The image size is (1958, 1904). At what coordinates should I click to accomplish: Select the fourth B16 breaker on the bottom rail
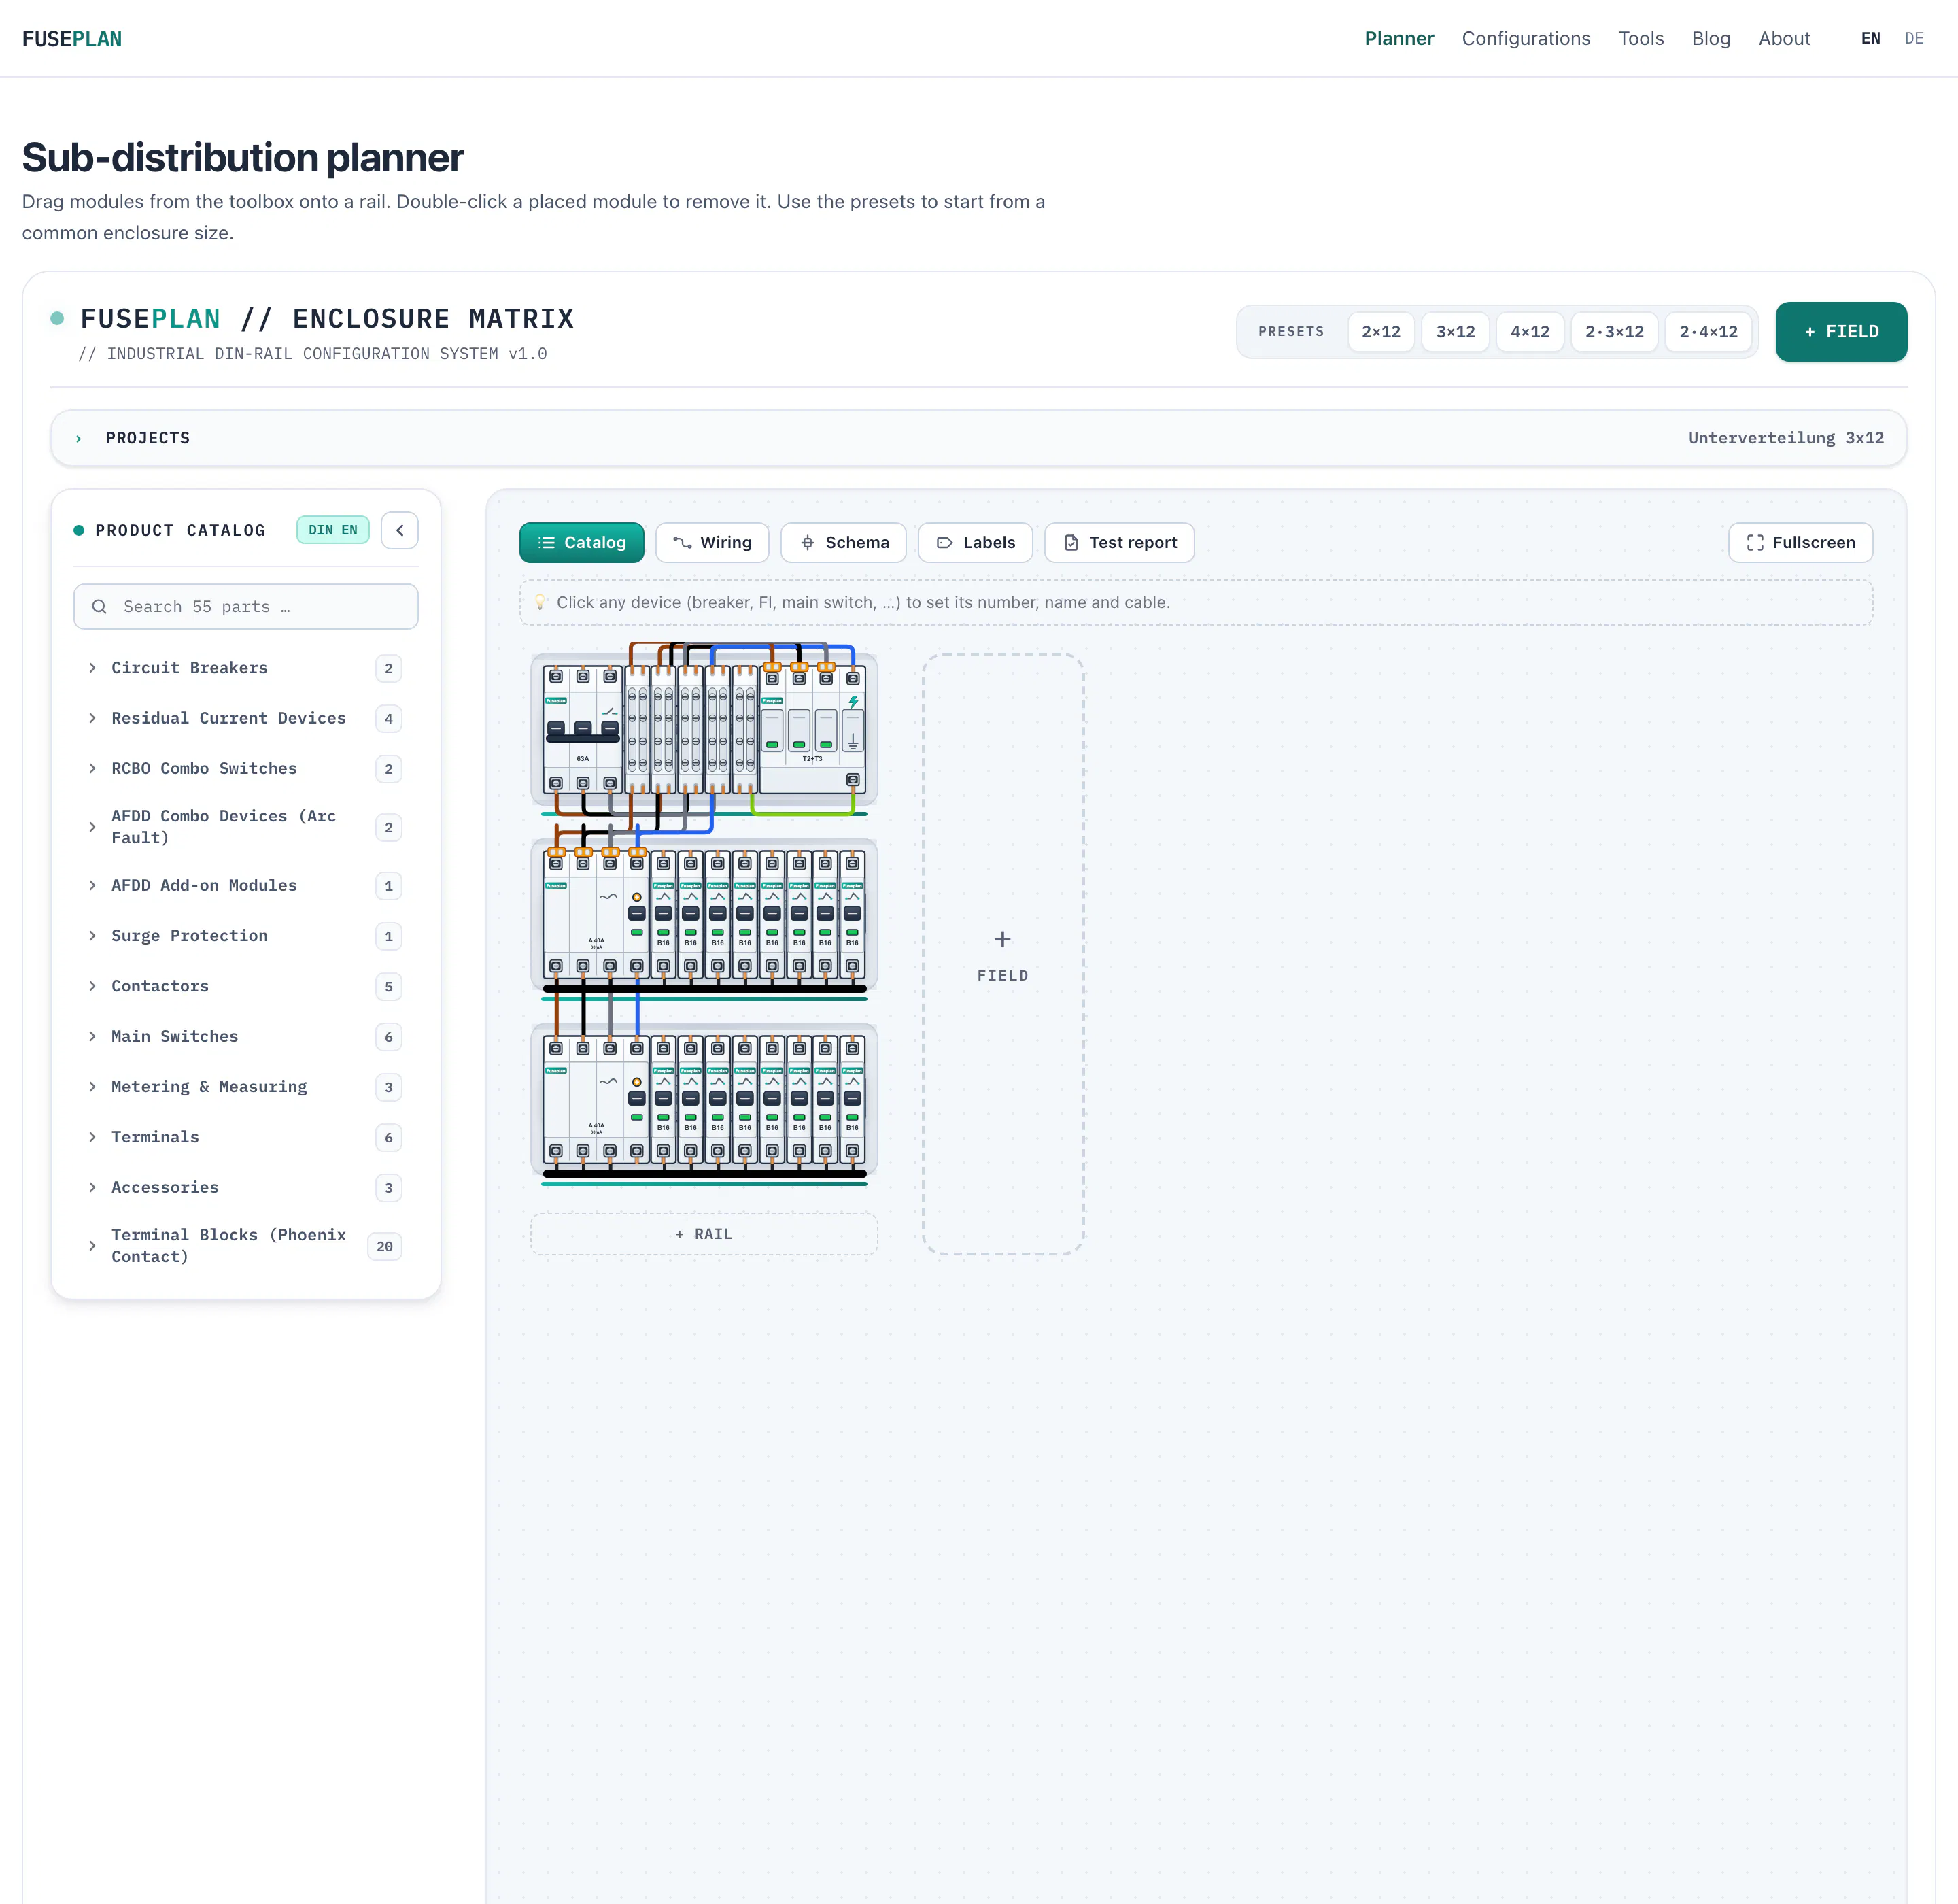pos(745,1099)
